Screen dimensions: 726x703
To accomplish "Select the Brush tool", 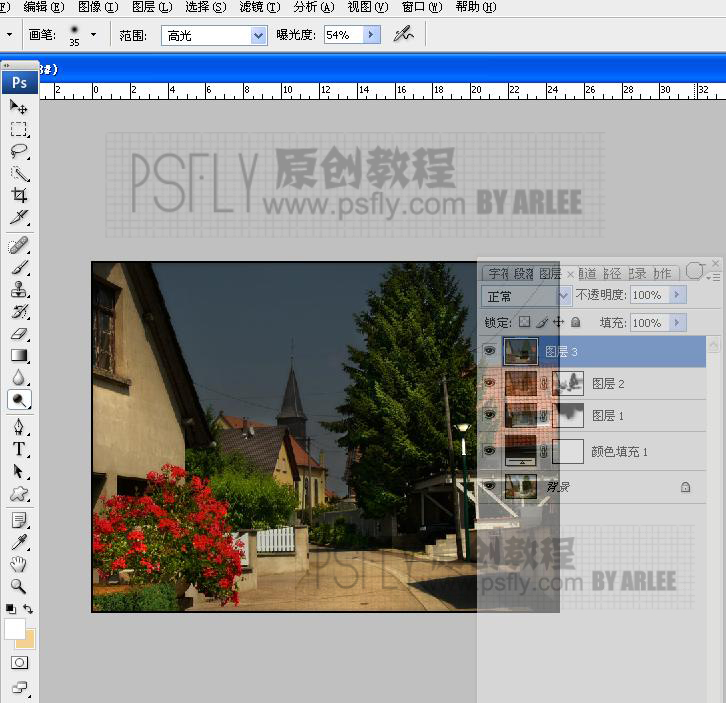I will 19,268.
